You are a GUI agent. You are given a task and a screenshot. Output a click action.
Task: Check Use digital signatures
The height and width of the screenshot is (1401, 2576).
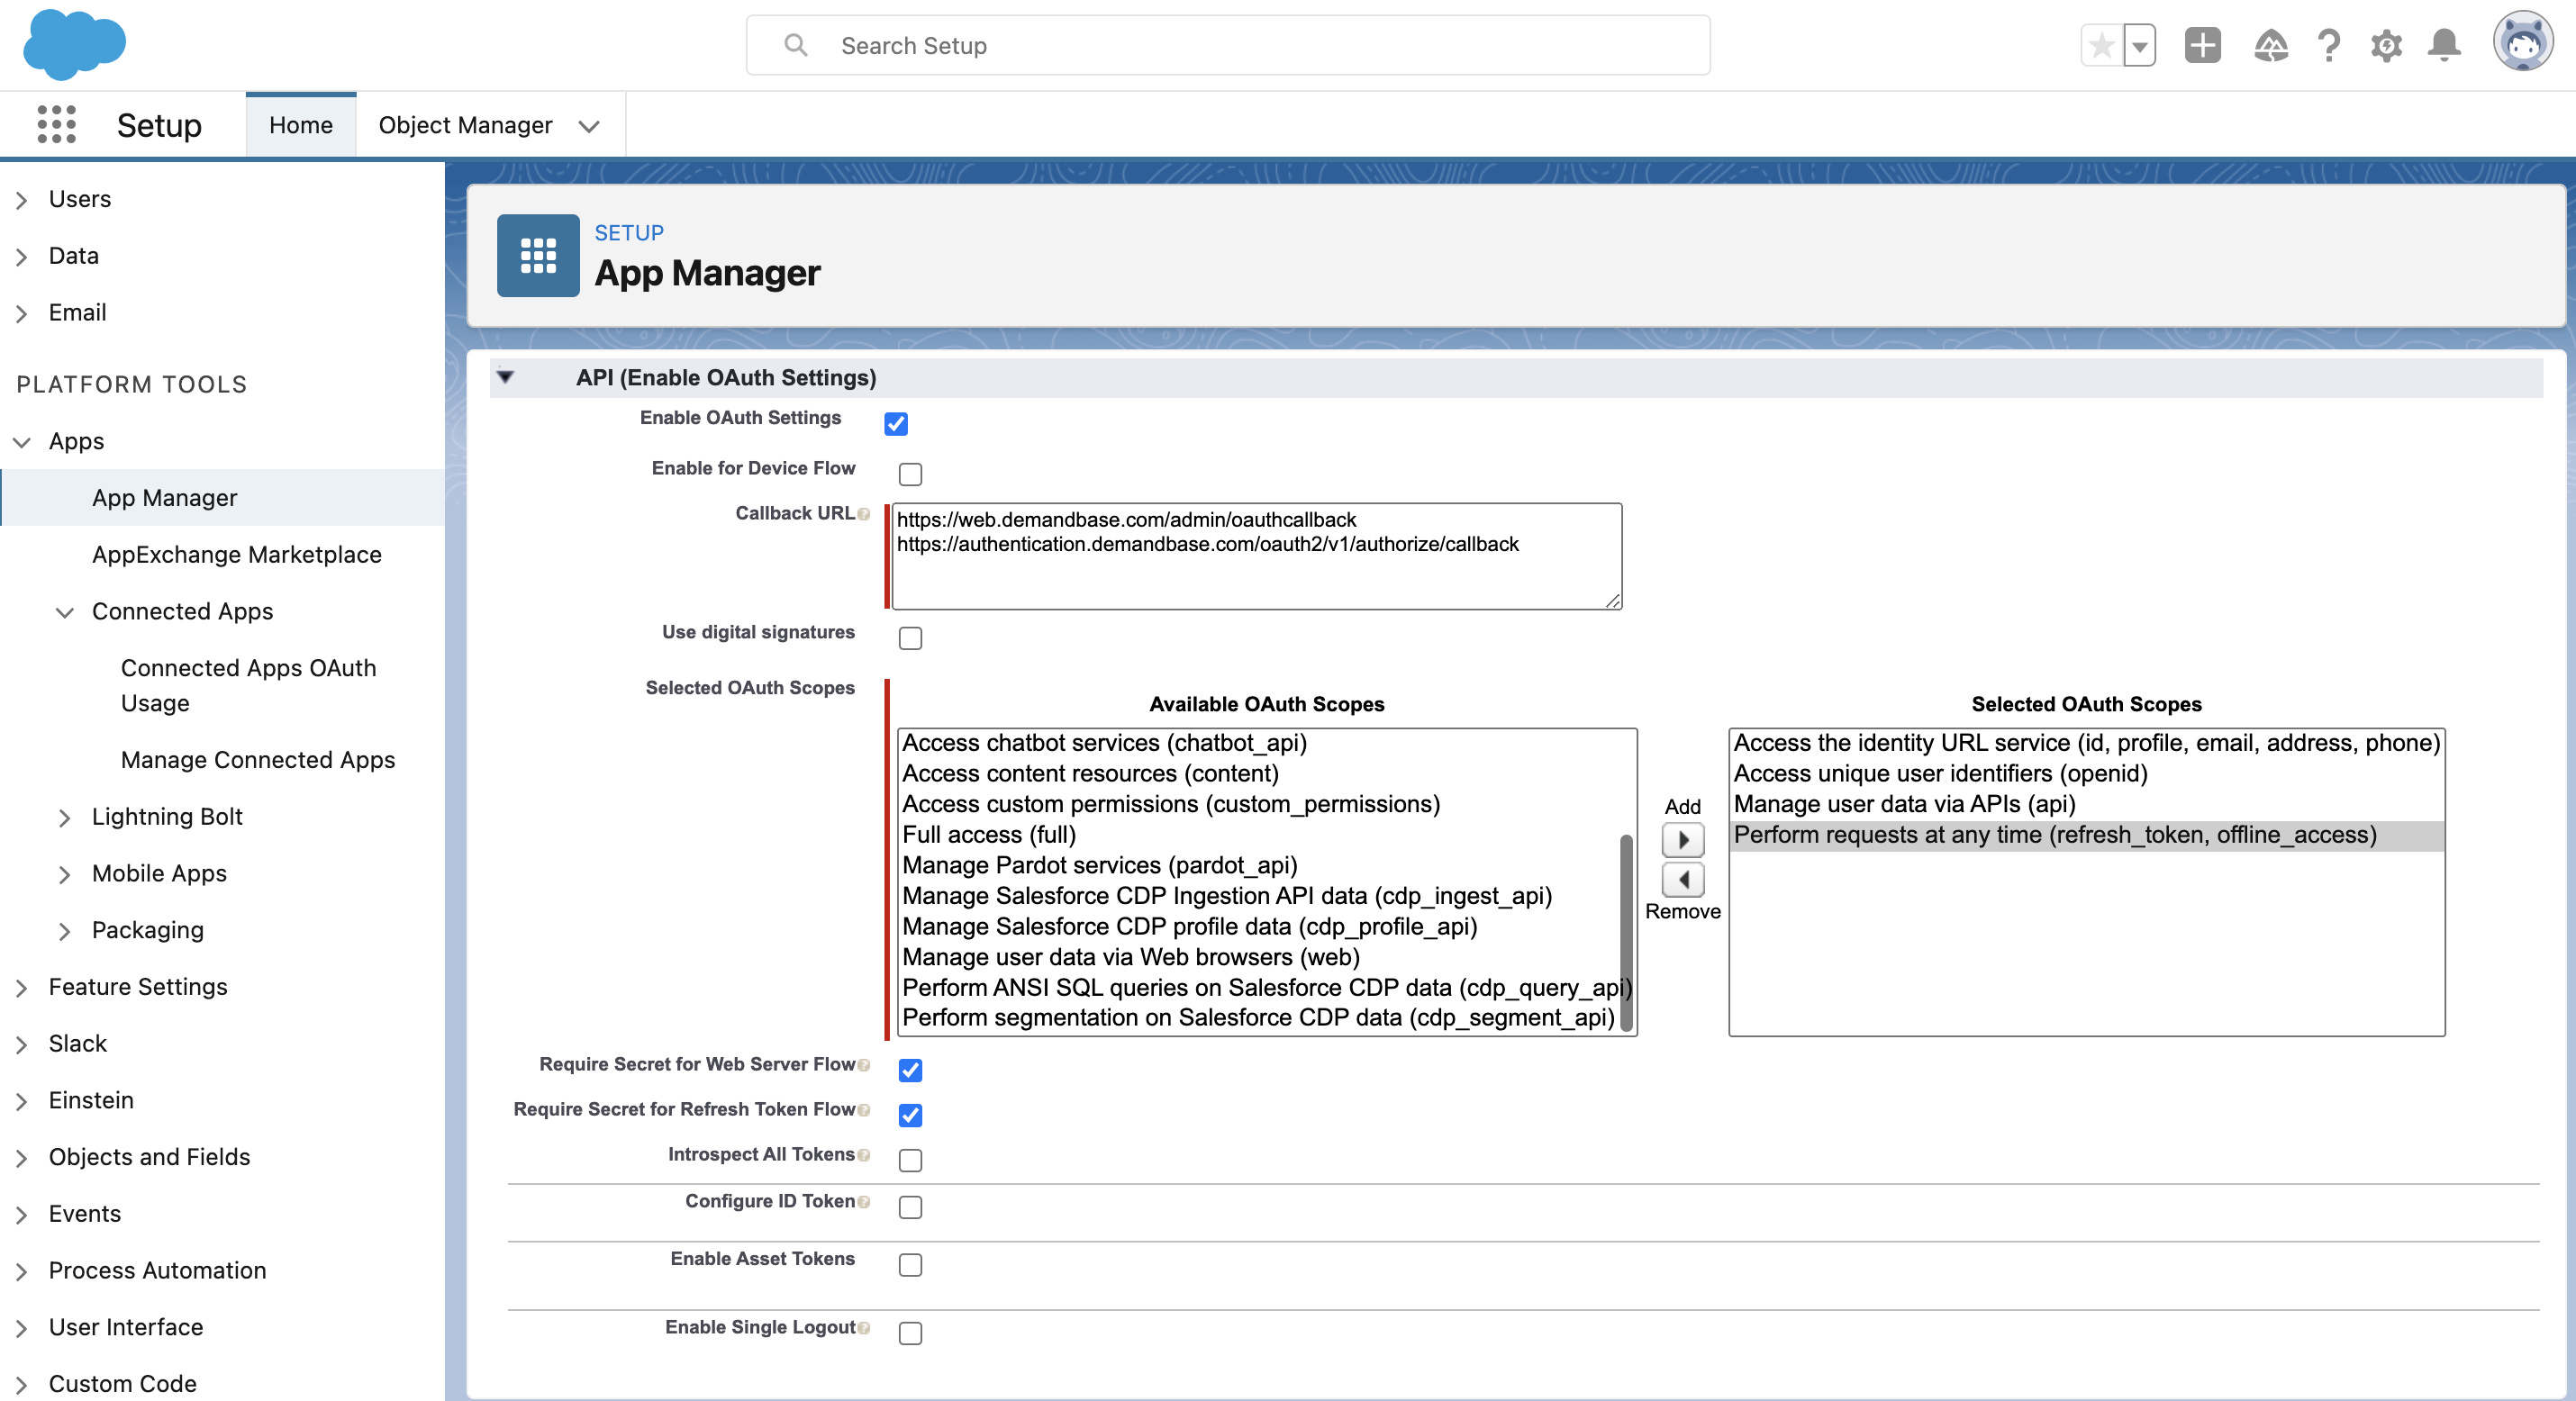(910, 638)
